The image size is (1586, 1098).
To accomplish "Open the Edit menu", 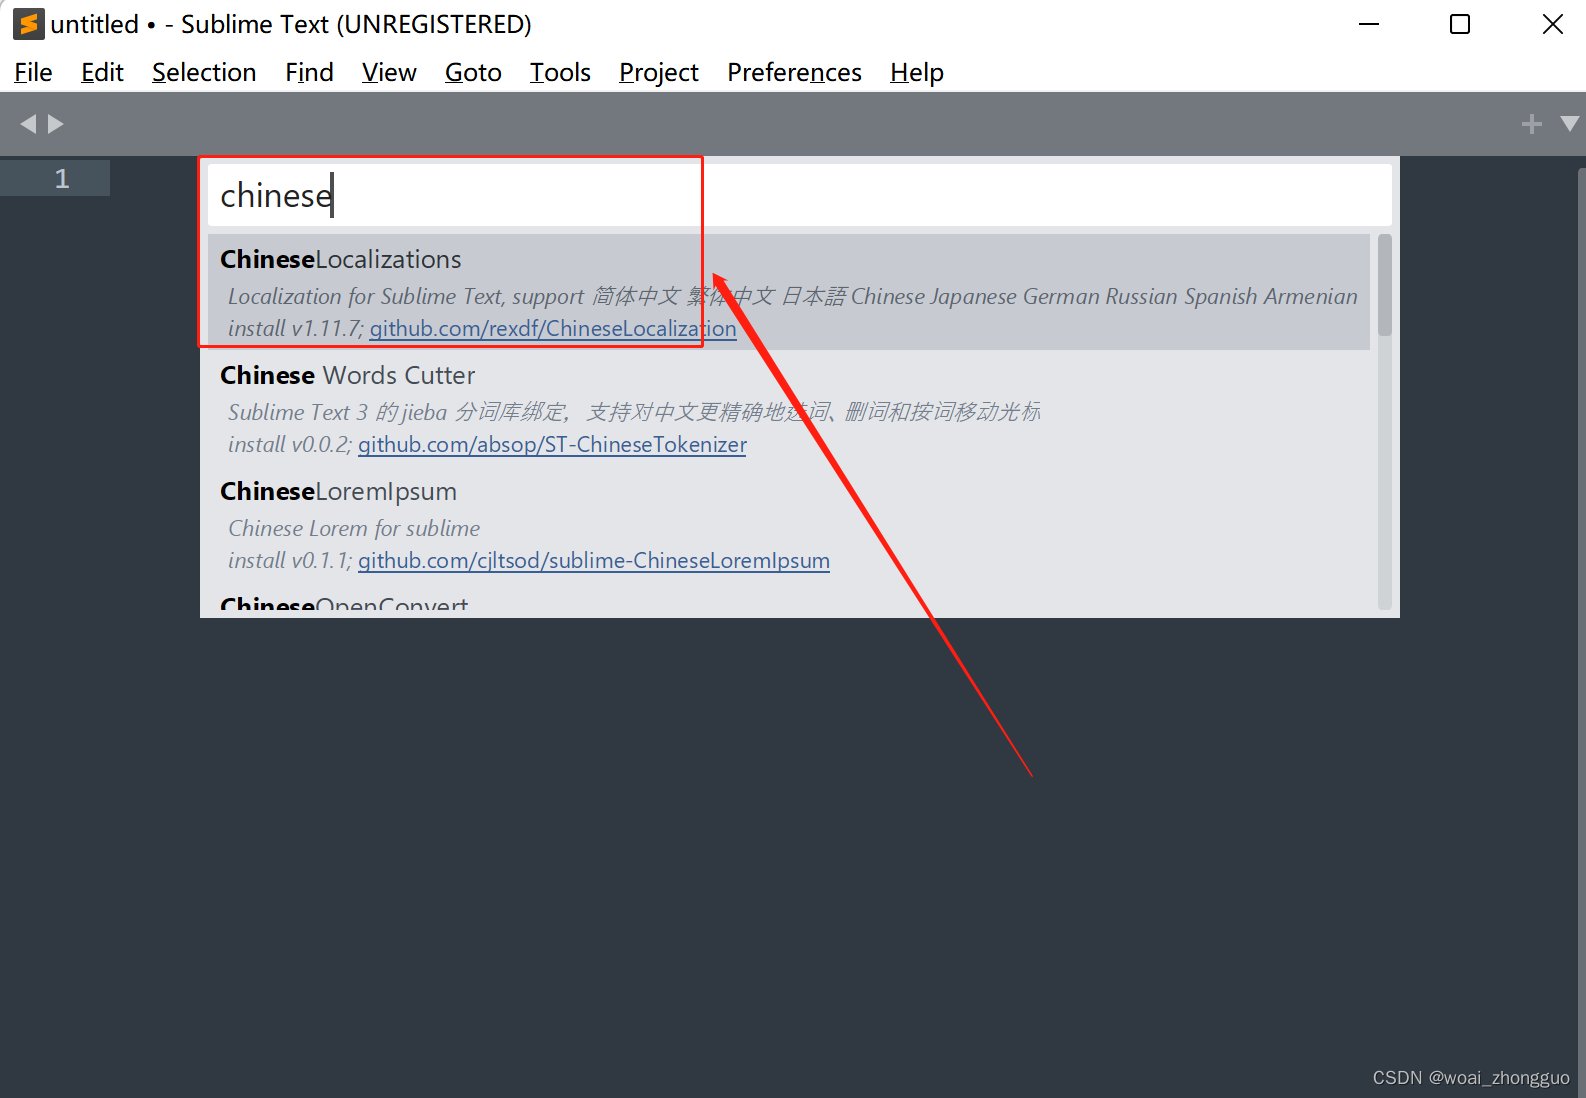I will [102, 73].
